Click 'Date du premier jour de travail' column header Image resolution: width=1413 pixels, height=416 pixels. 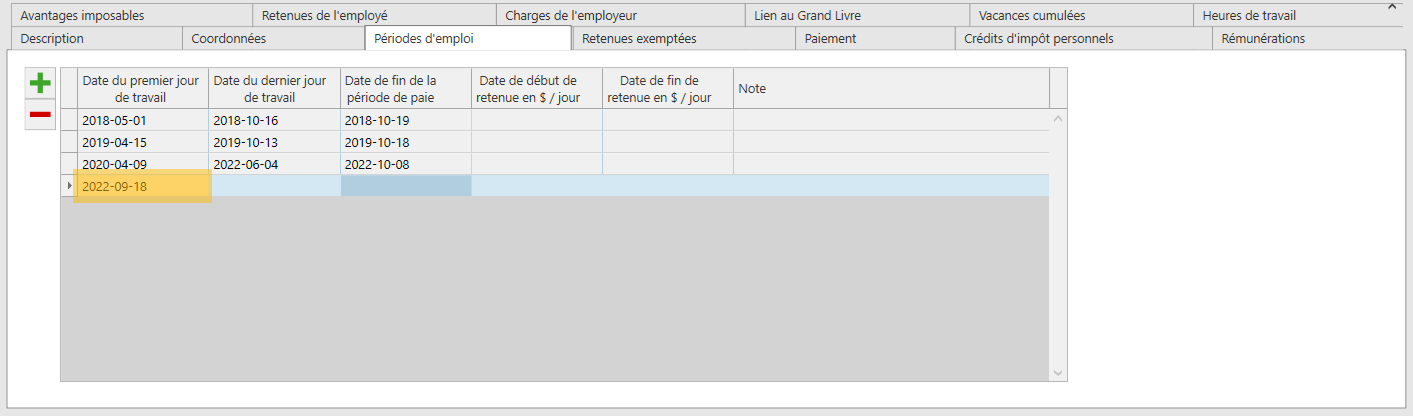click(x=143, y=89)
